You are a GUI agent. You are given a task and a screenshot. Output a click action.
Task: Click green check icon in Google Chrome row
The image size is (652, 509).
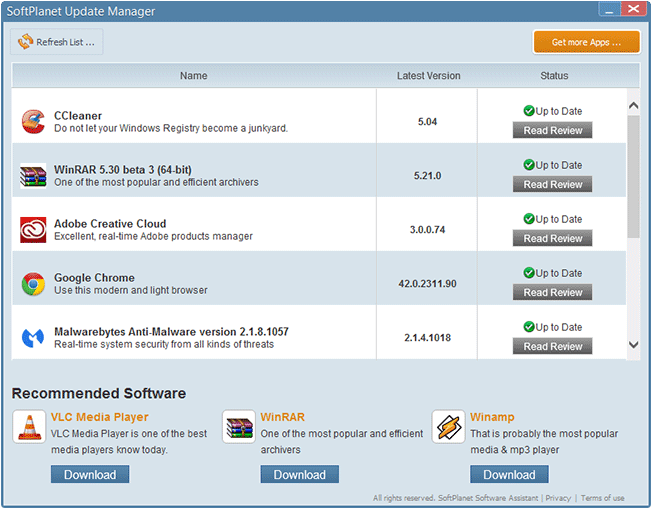529,273
